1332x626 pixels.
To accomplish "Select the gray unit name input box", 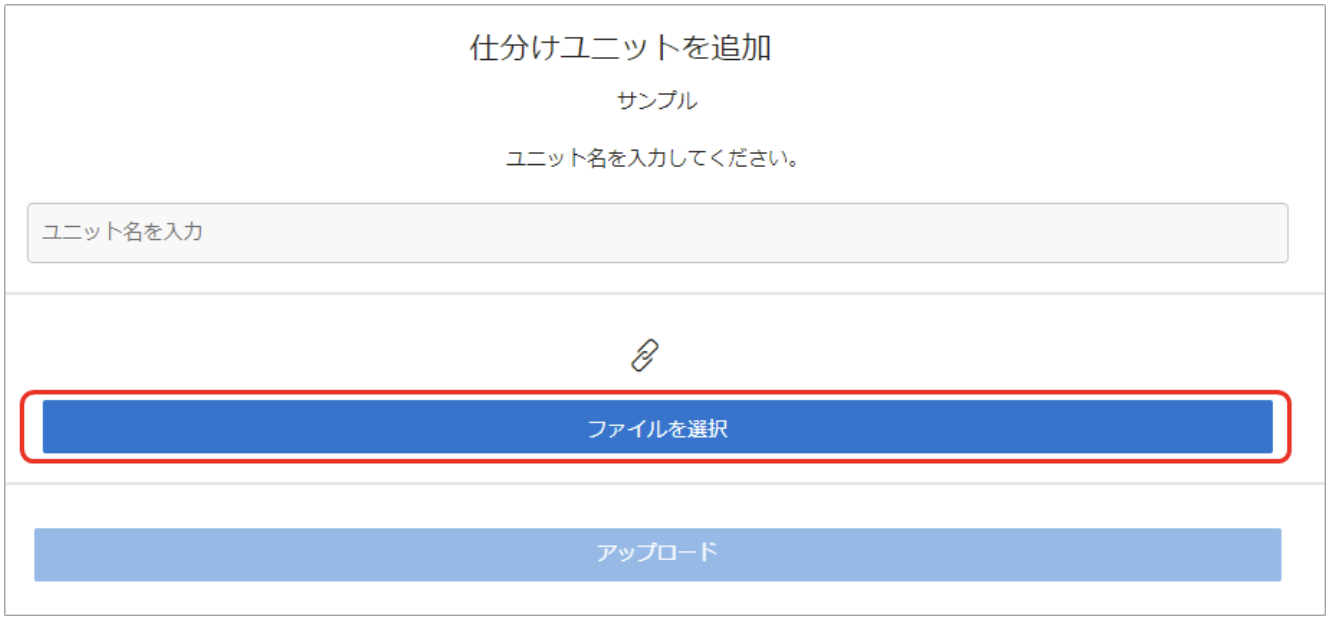I will tap(657, 233).
